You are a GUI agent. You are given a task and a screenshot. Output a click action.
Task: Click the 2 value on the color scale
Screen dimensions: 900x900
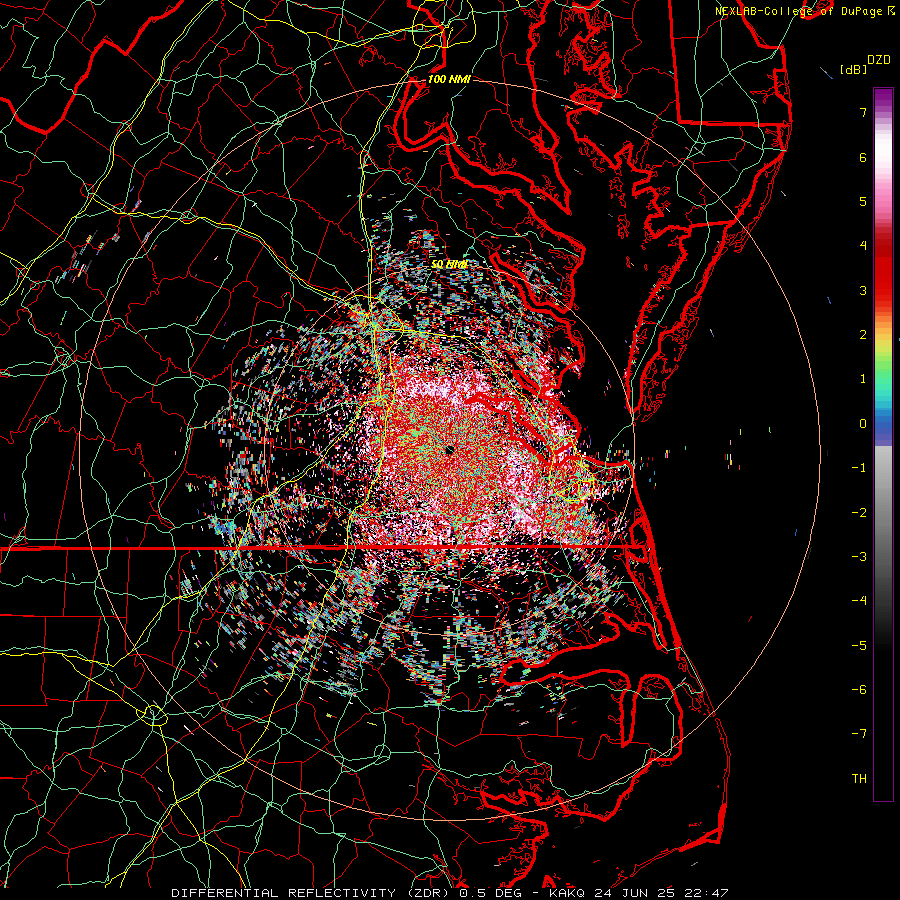point(863,335)
